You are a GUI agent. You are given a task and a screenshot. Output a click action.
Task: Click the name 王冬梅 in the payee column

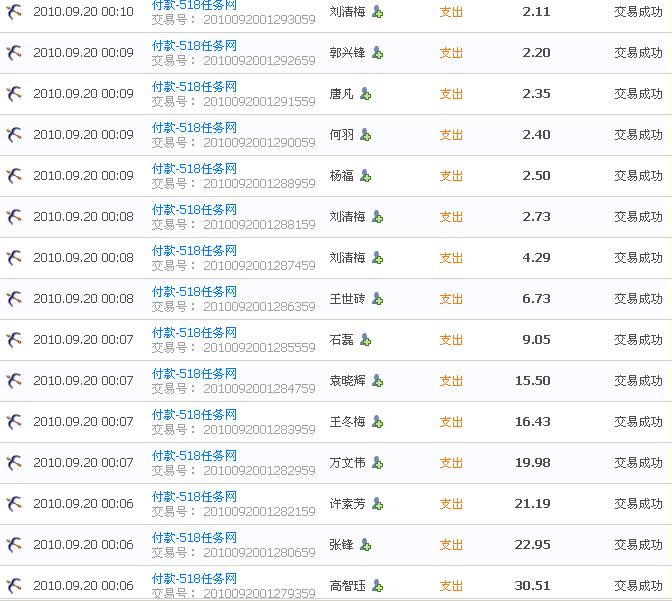347,422
